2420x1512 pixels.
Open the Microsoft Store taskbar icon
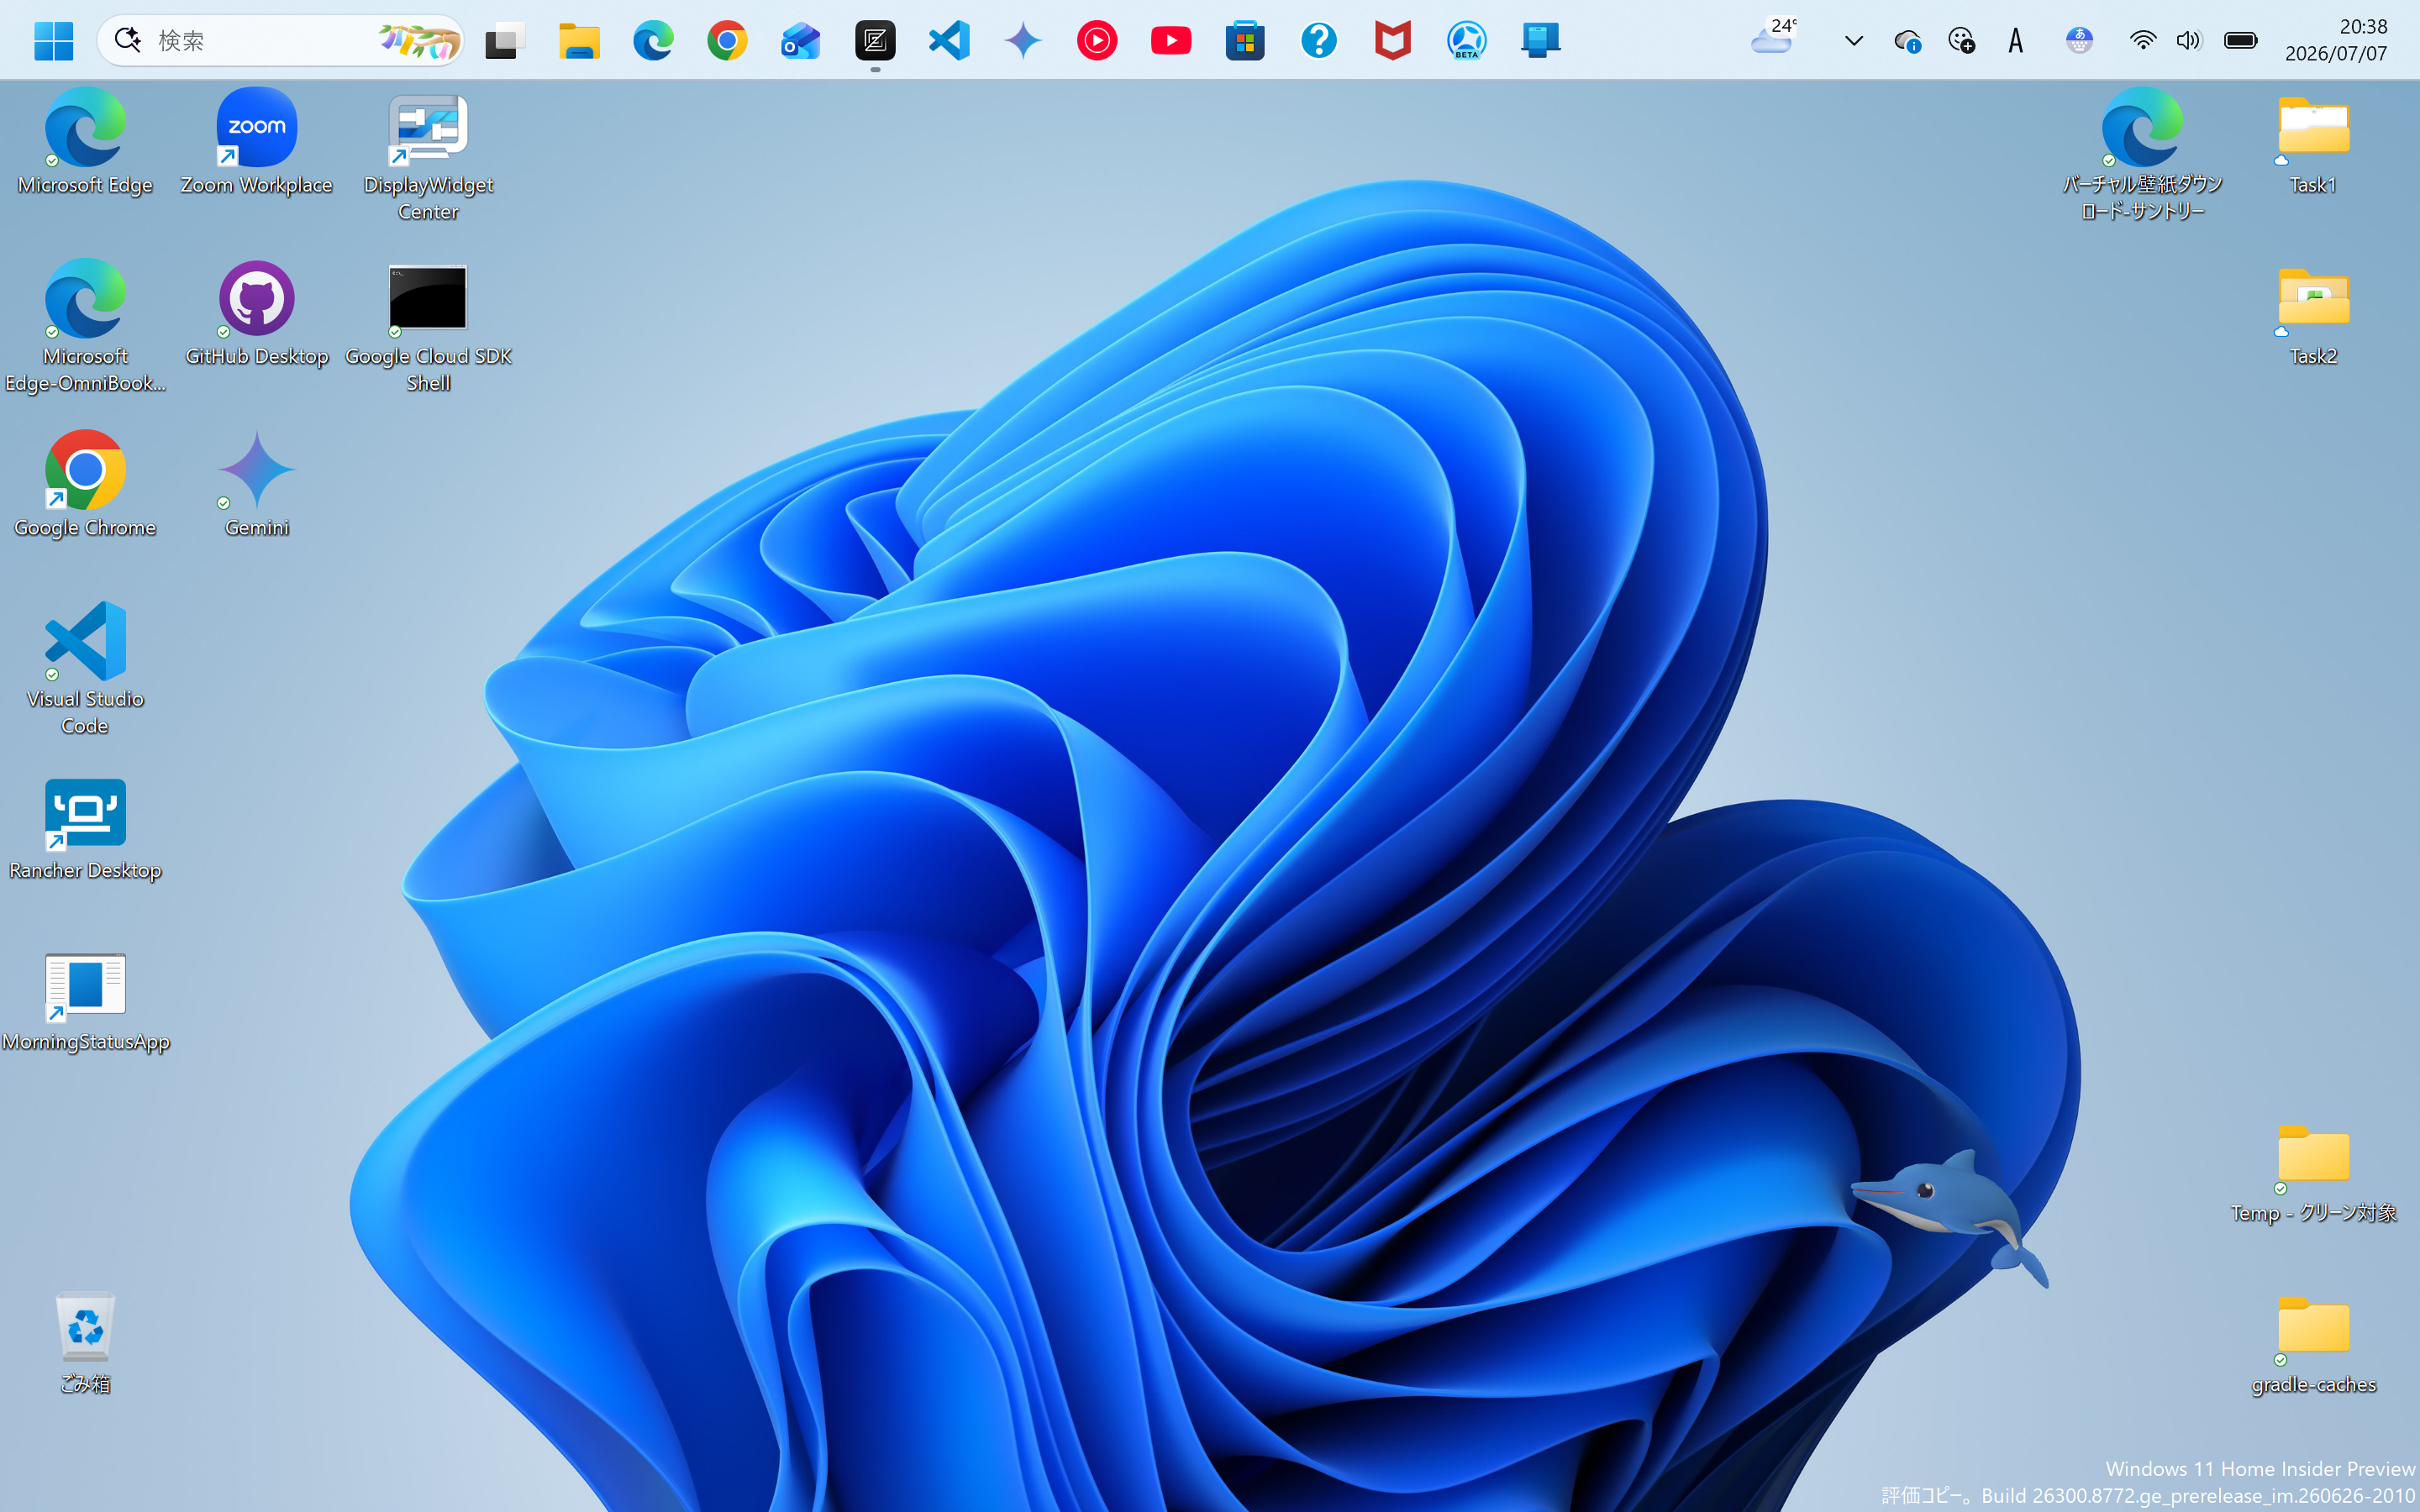click(x=1244, y=40)
